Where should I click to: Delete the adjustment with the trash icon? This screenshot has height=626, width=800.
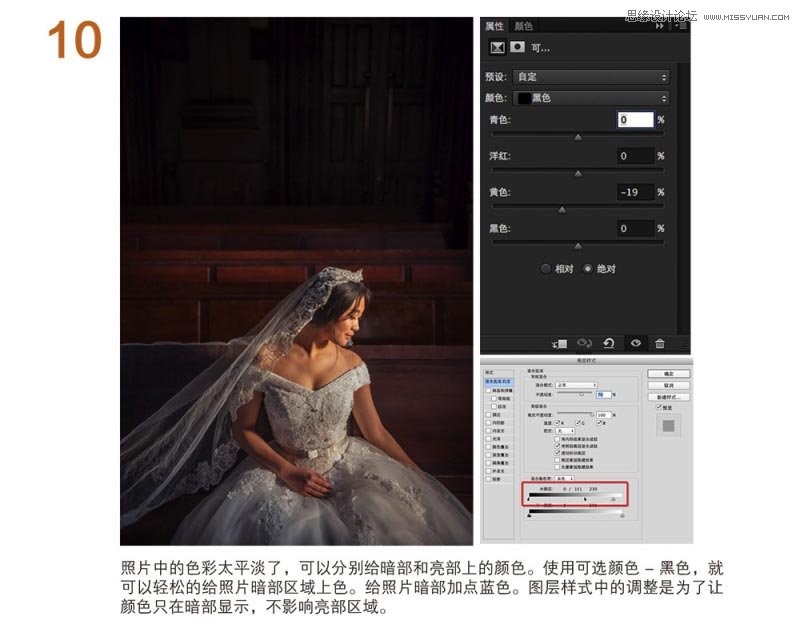point(660,343)
